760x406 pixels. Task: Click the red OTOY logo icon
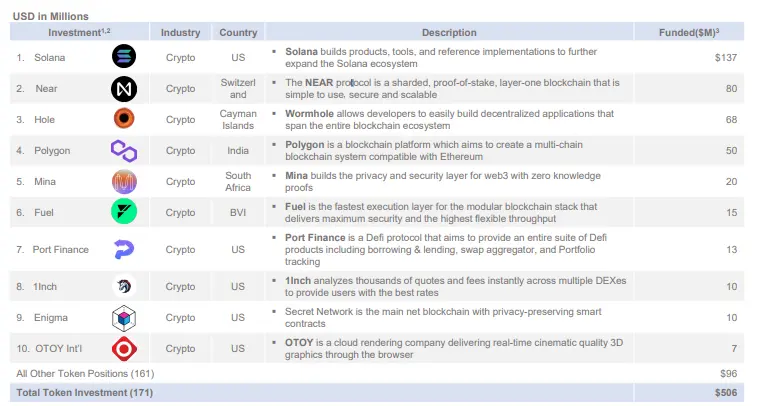(124, 349)
